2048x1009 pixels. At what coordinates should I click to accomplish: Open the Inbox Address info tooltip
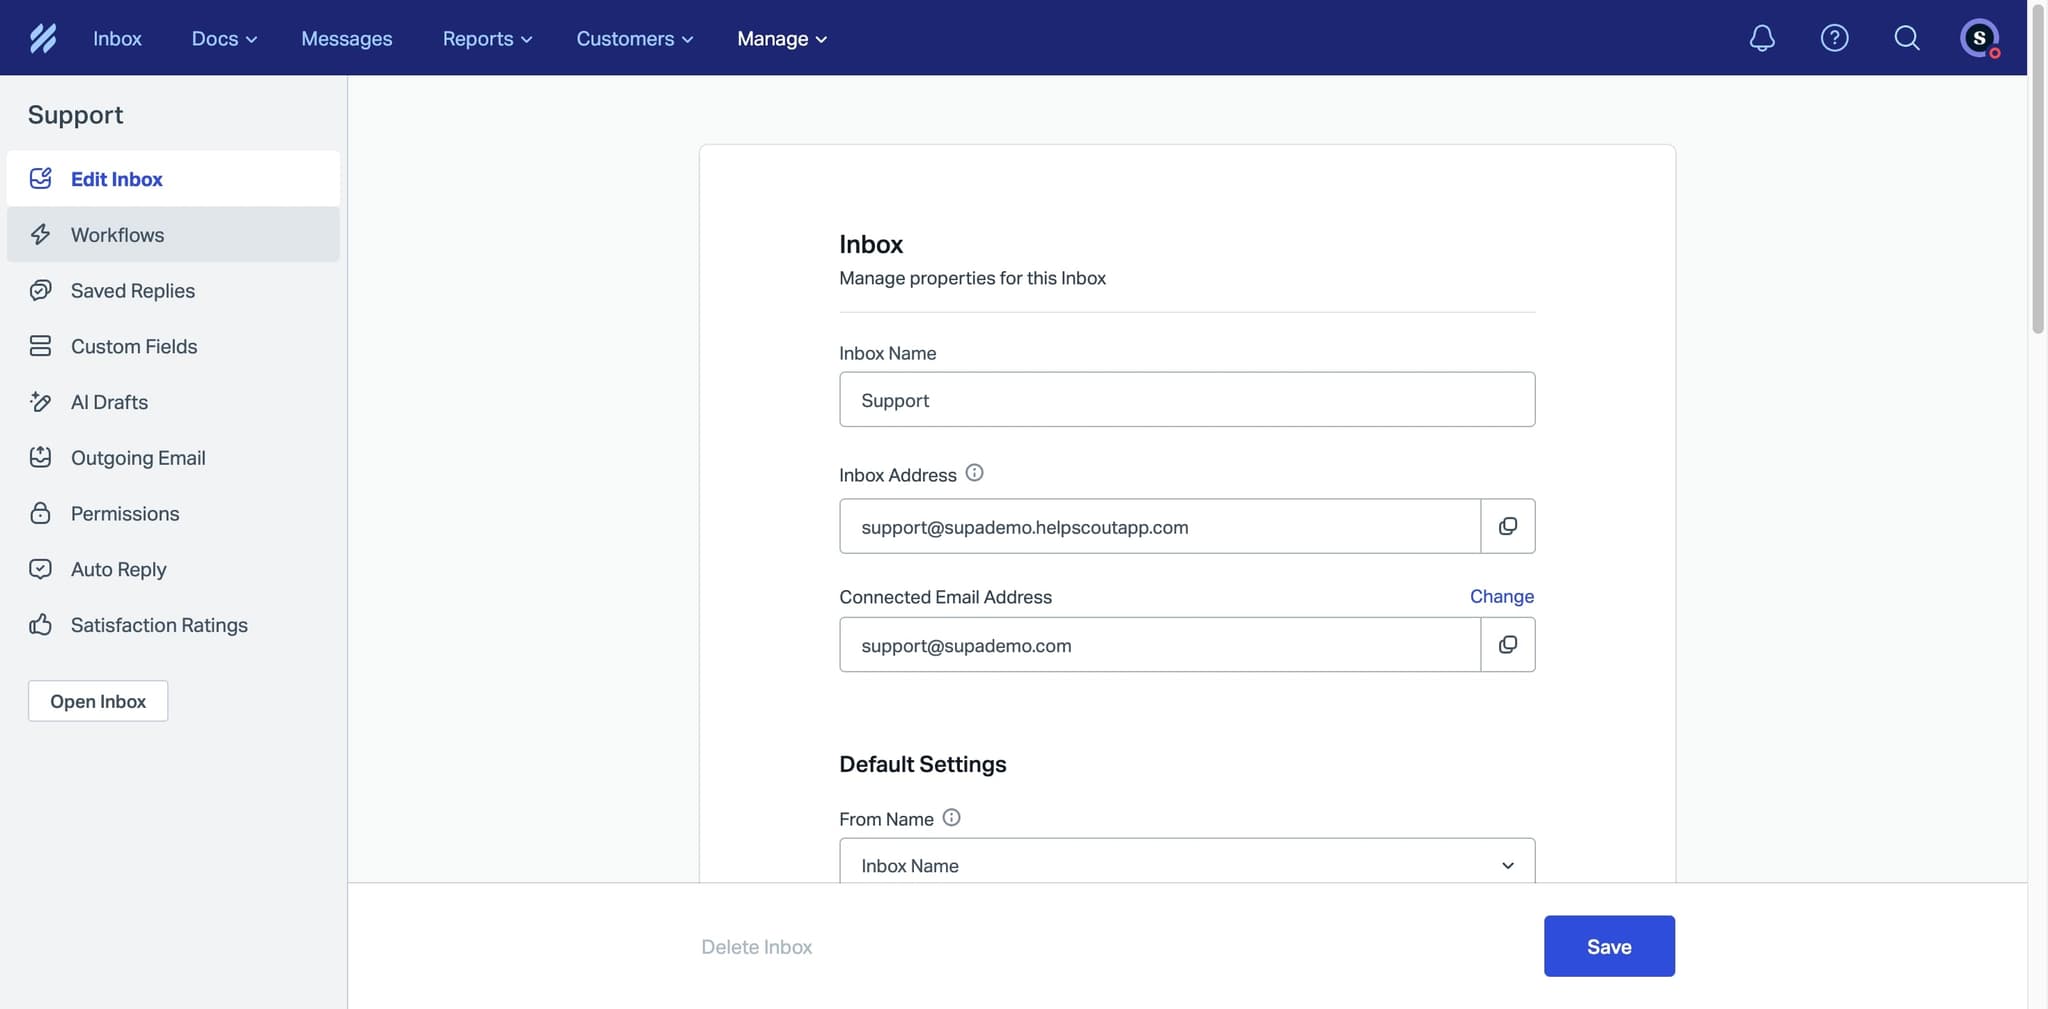[975, 472]
